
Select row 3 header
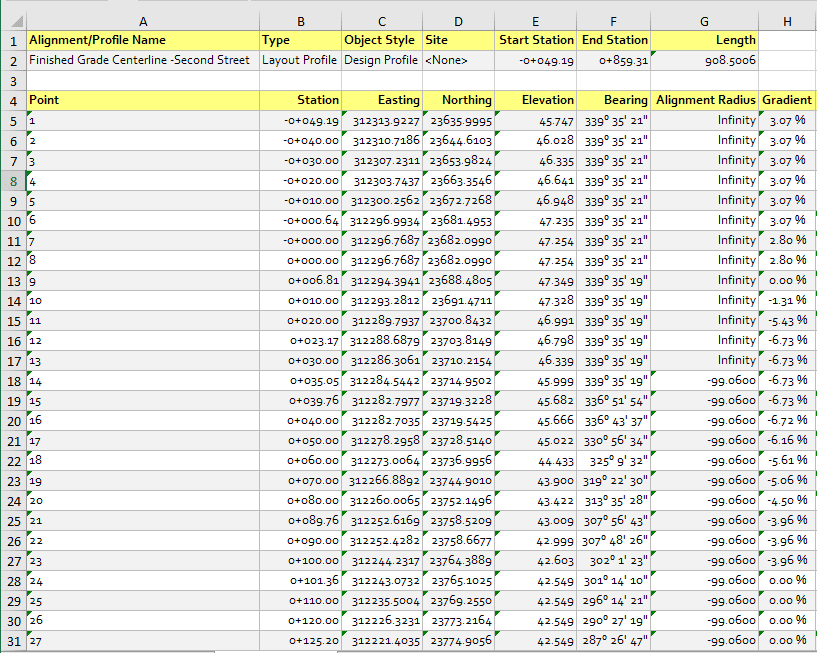[x=14, y=81]
